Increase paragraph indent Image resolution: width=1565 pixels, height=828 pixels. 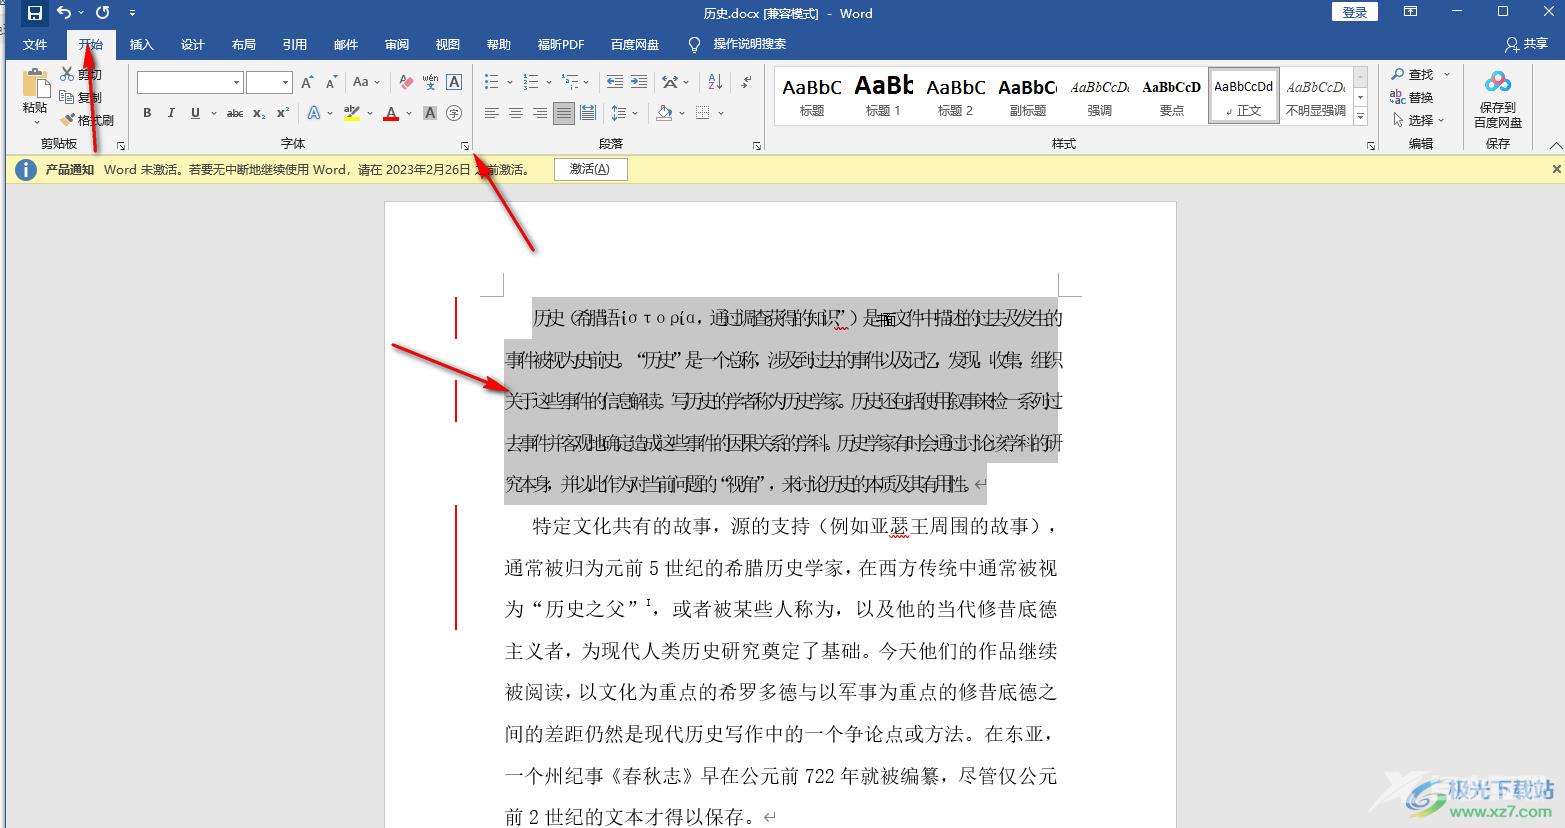coord(639,82)
